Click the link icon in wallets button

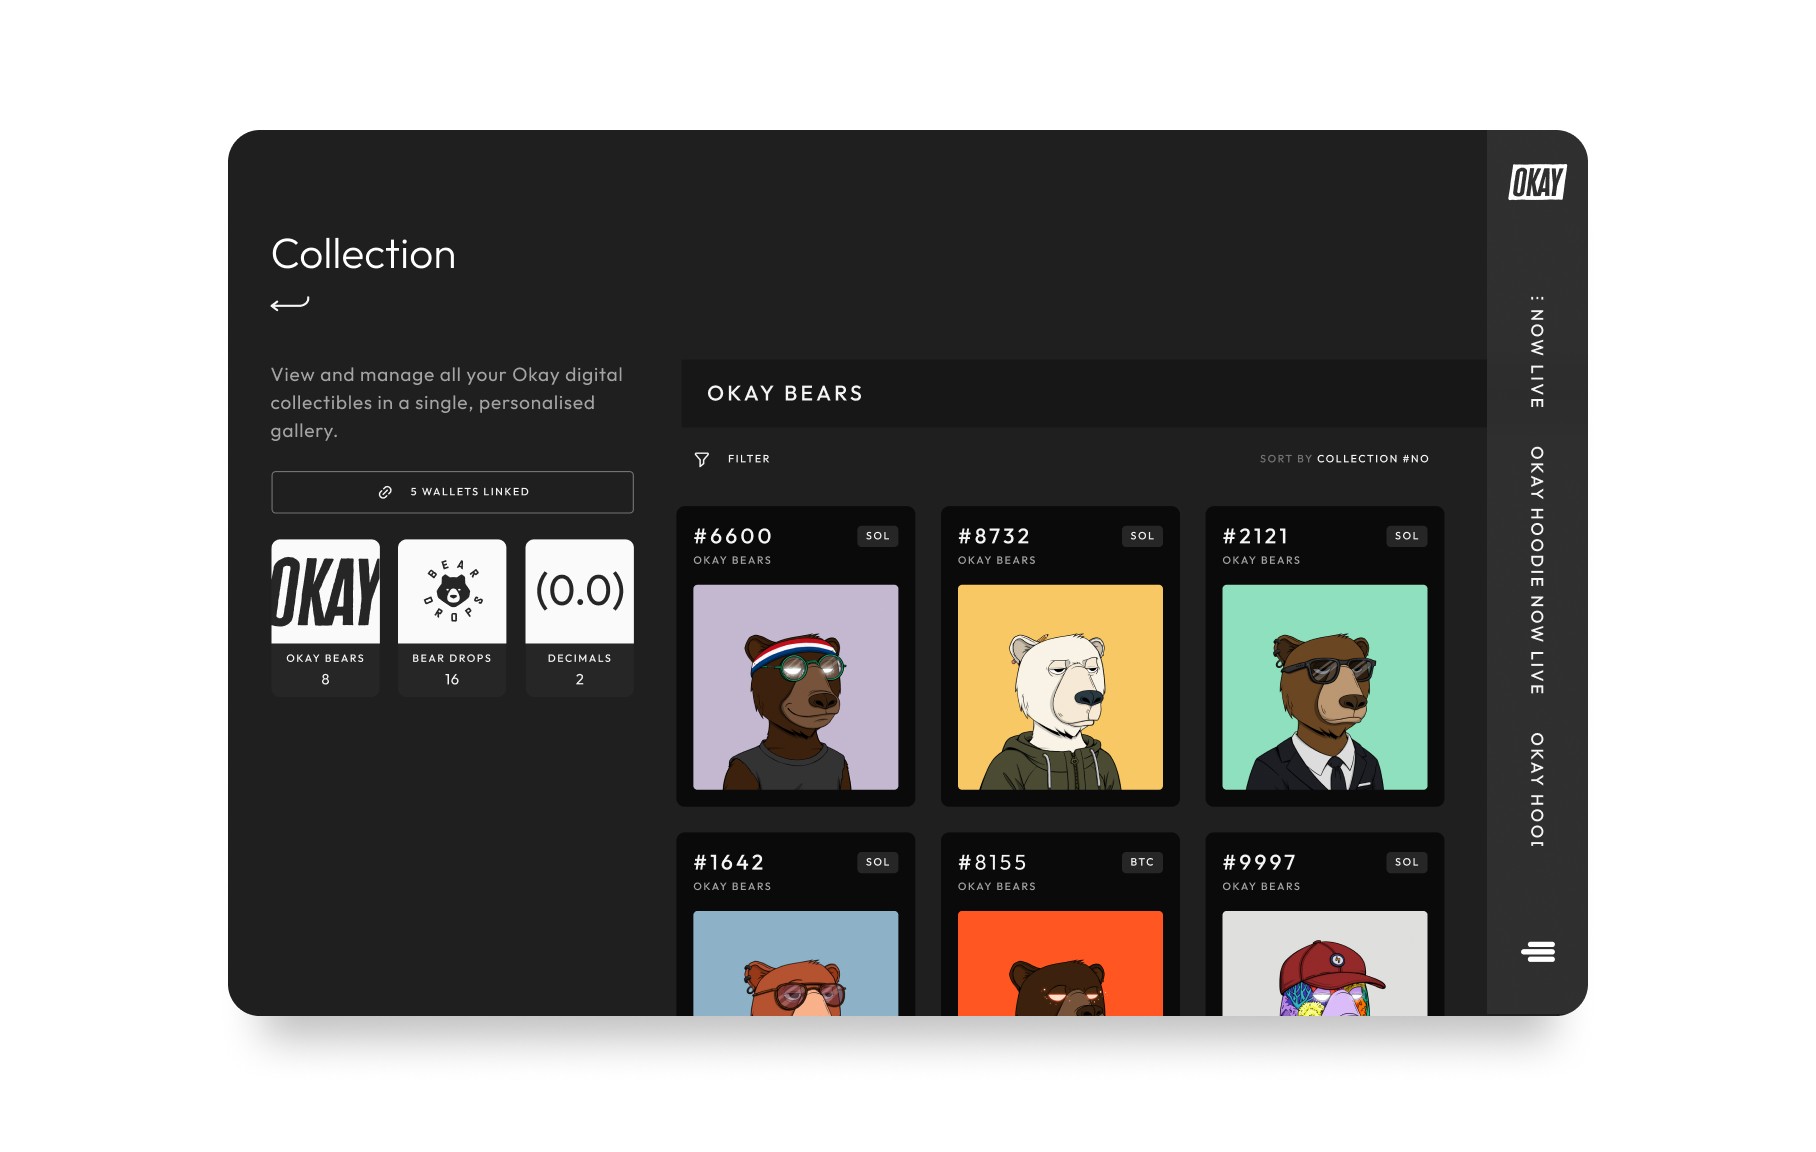[x=385, y=492]
